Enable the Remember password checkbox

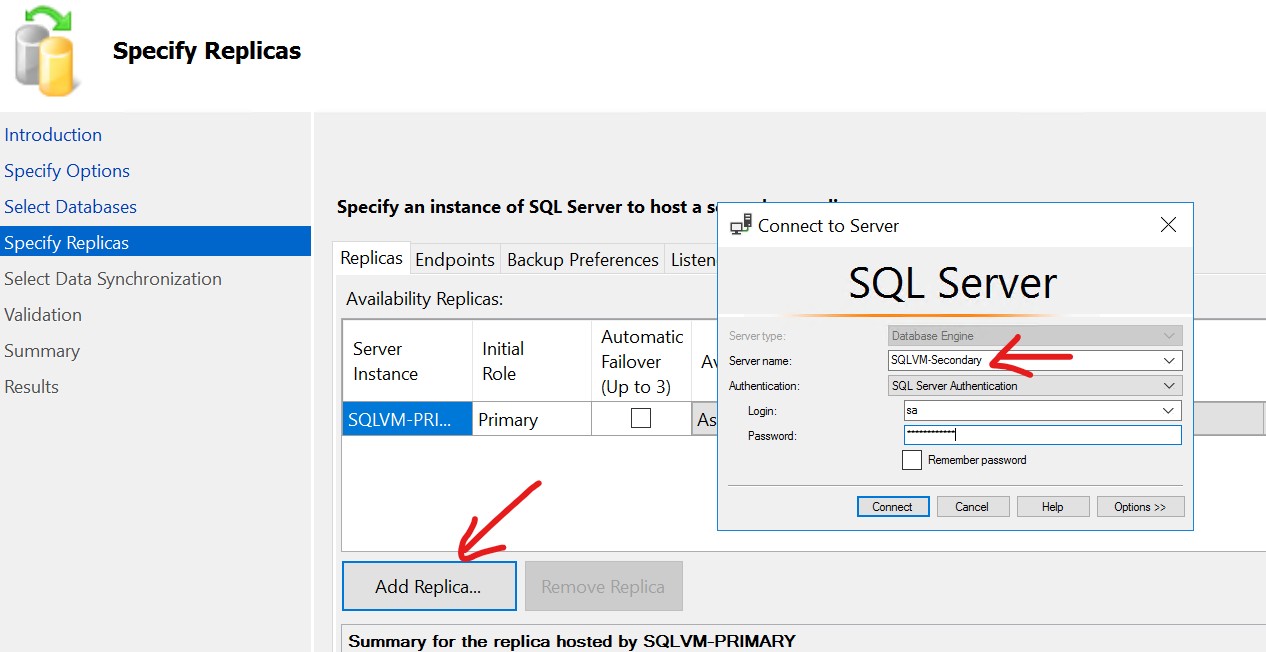911,460
